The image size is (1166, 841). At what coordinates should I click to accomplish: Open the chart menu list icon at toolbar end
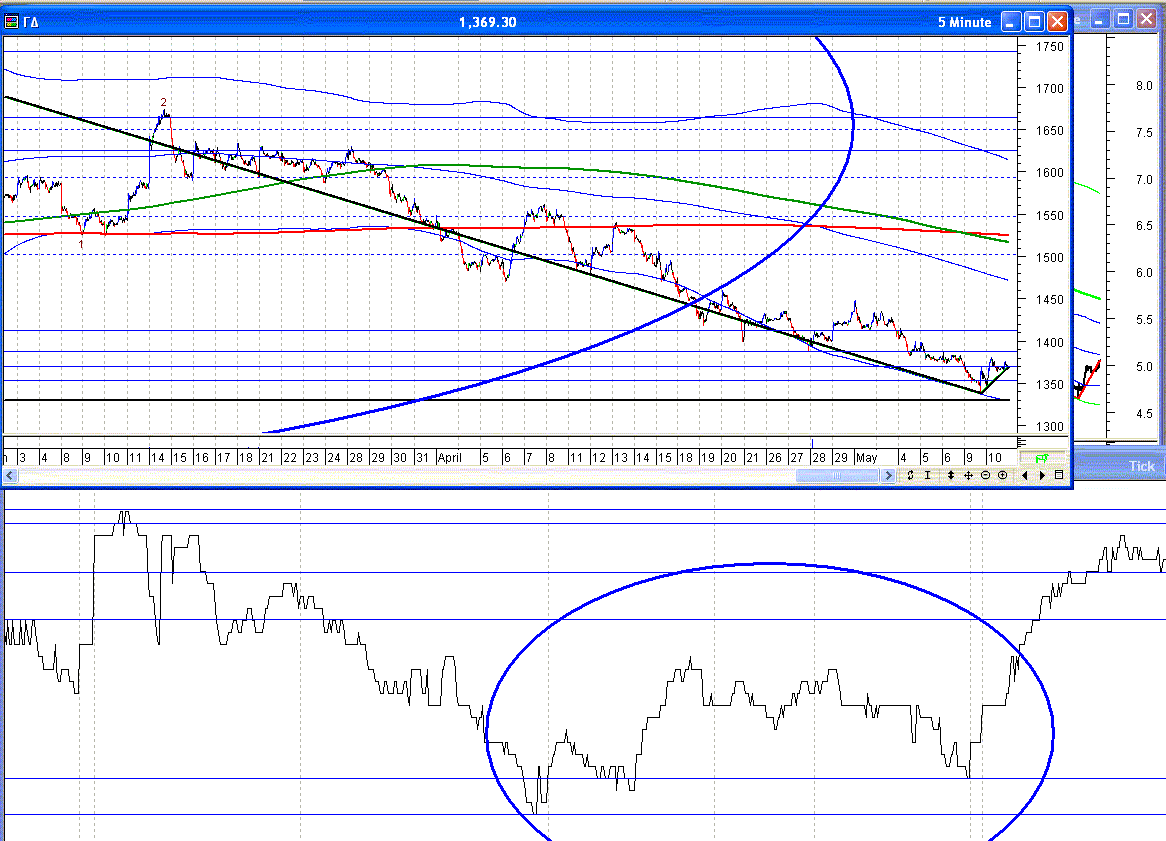coord(1058,476)
